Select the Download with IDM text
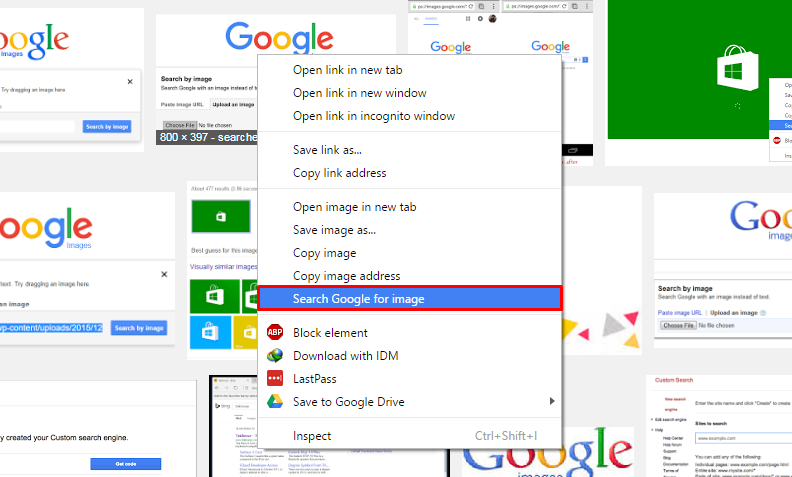 click(345, 356)
